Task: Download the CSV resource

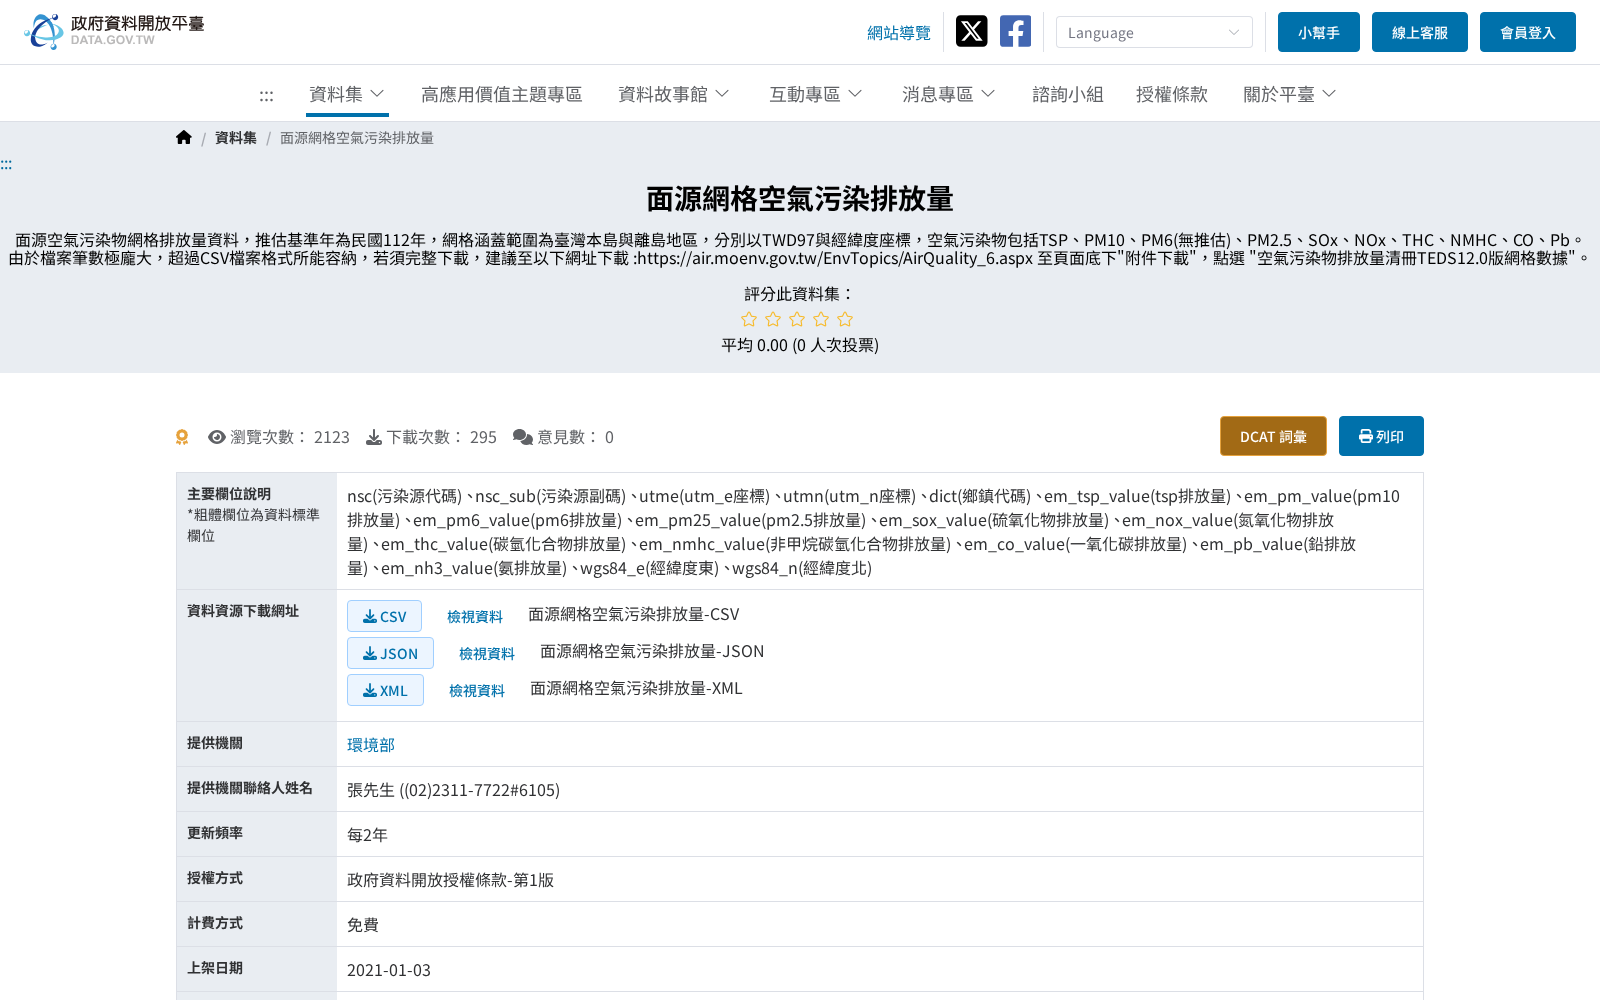Action: [x=385, y=616]
